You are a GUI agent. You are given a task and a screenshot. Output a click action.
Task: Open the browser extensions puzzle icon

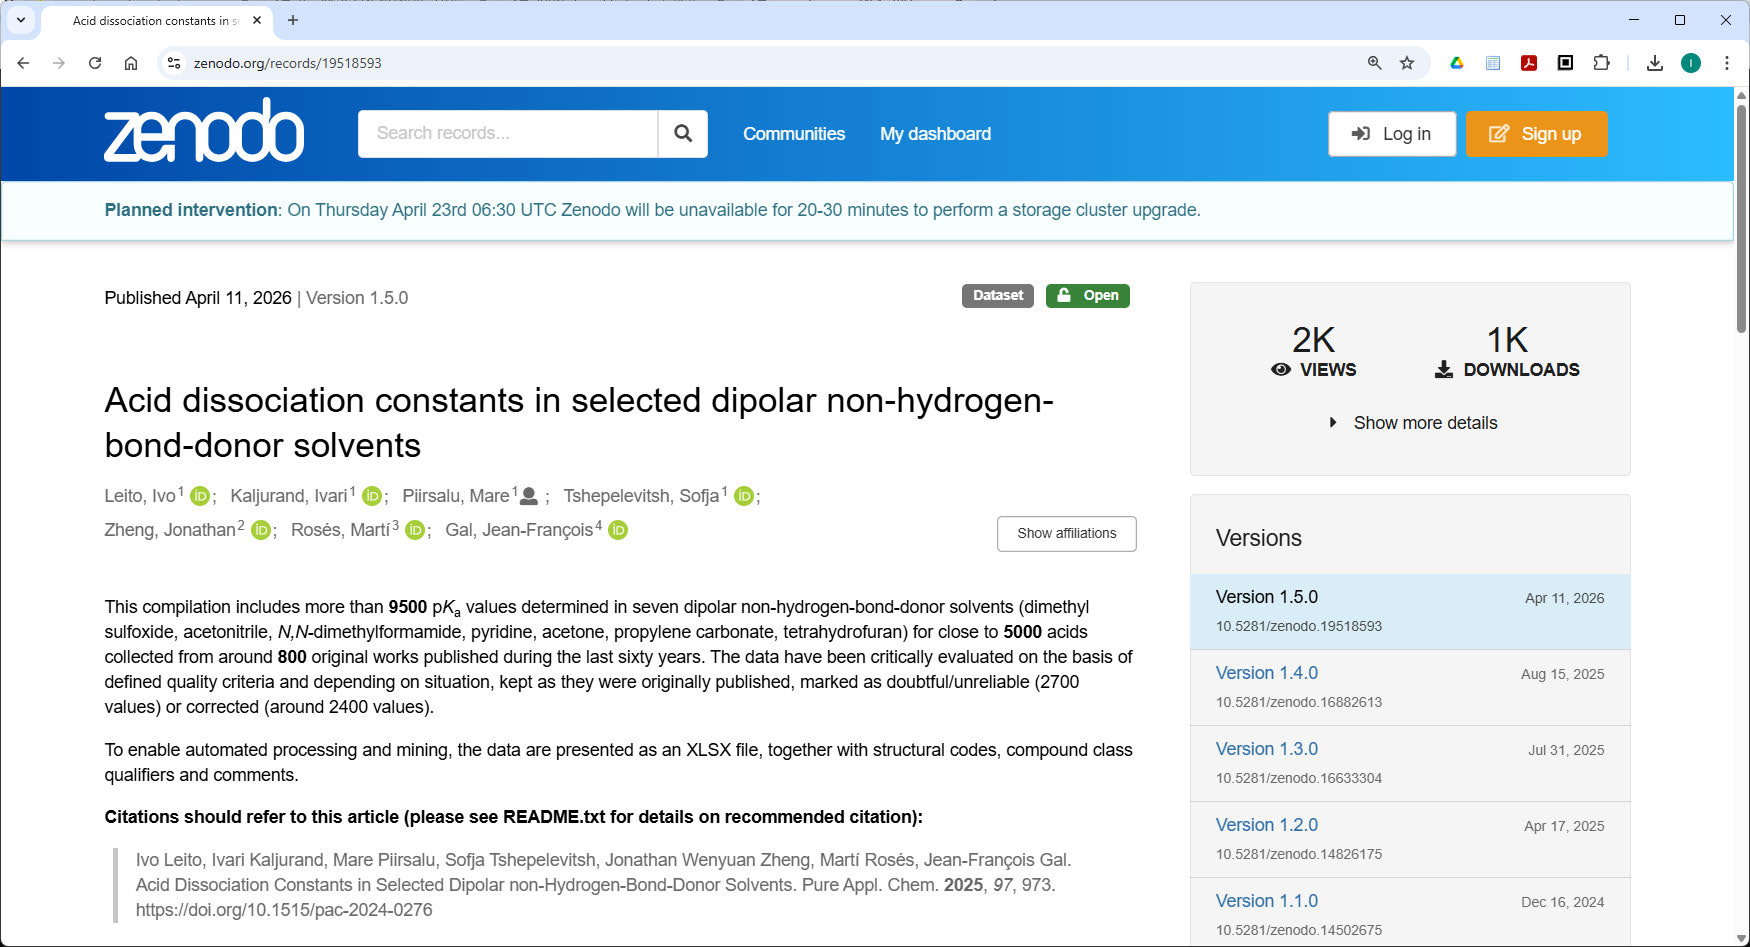tap(1601, 63)
